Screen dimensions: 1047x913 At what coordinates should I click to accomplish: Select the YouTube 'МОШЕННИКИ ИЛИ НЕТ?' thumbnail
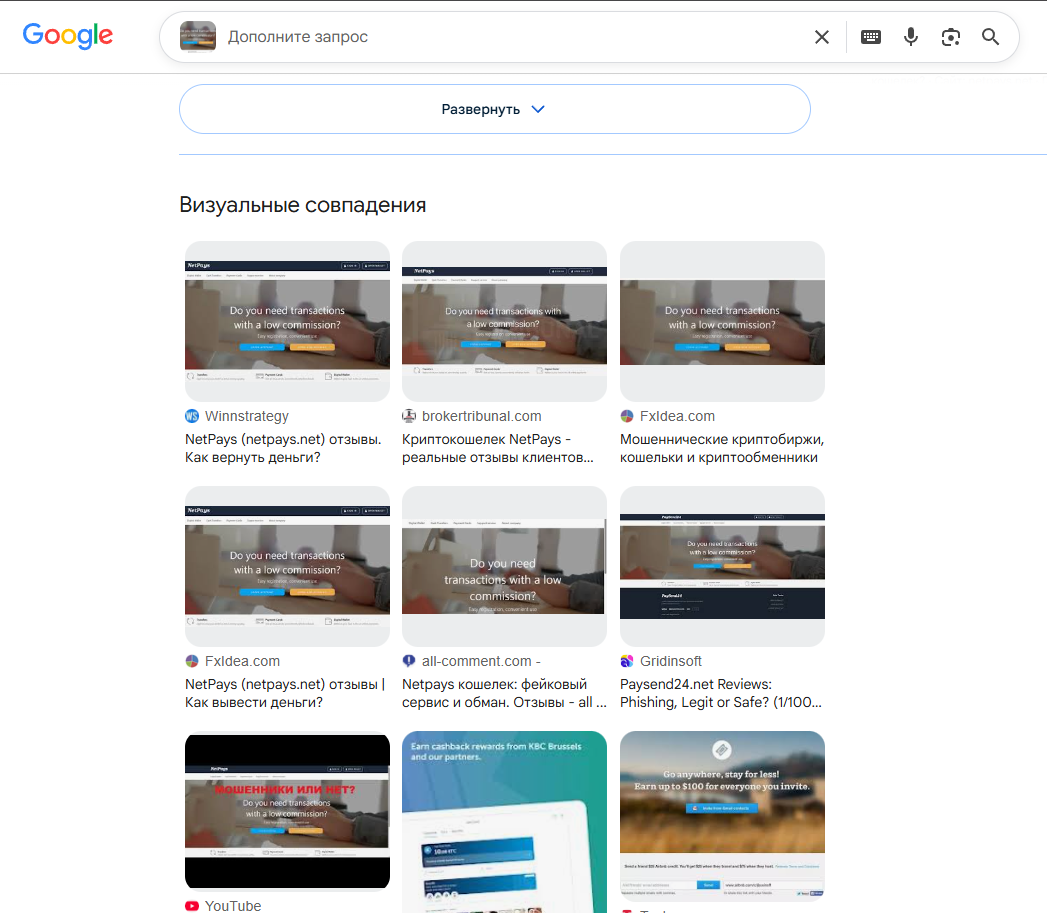point(287,811)
